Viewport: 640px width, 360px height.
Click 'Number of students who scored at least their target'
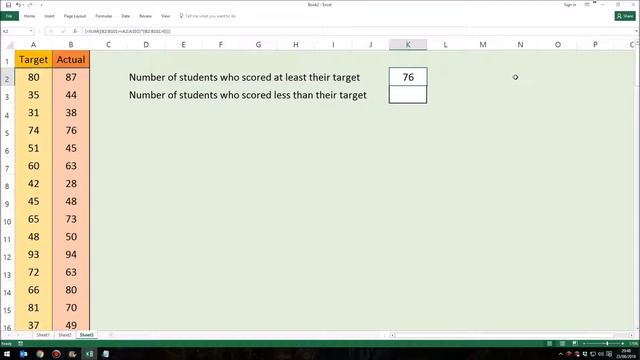coord(244,77)
